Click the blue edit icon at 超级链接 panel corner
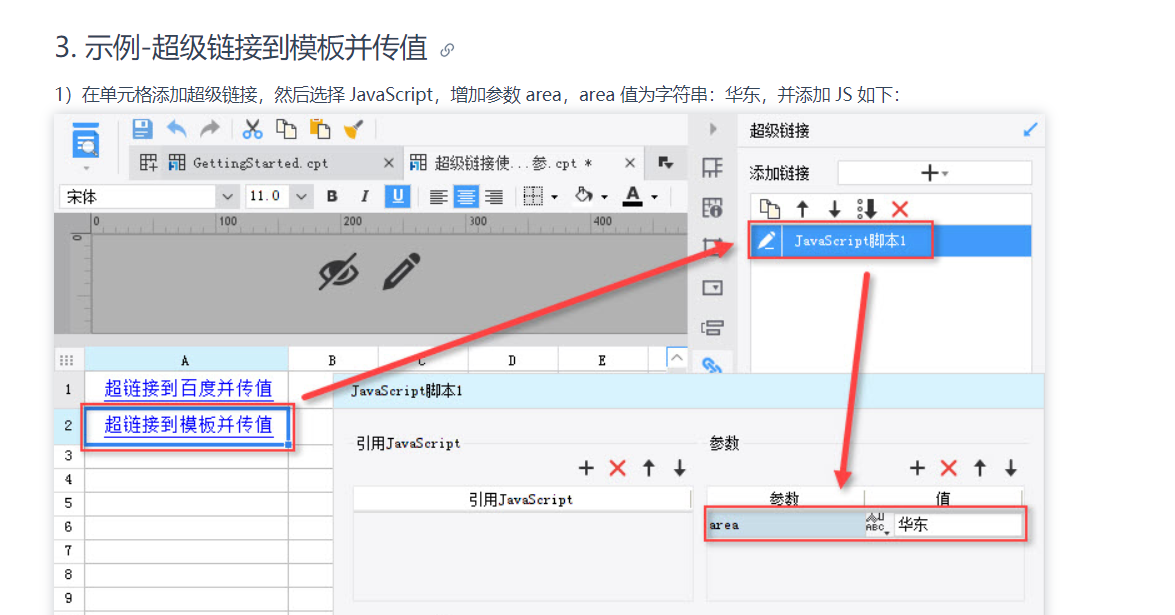The width and height of the screenshot is (1175, 615). (1030, 130)
